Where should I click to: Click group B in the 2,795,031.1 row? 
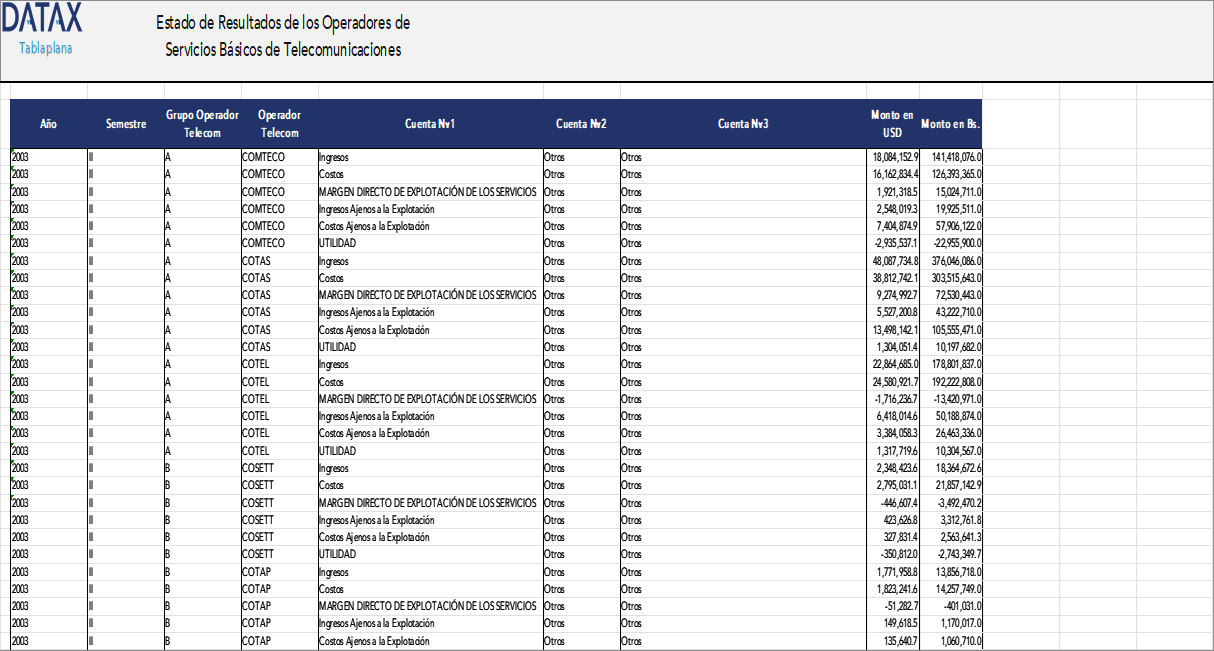[x=202, y=485]
